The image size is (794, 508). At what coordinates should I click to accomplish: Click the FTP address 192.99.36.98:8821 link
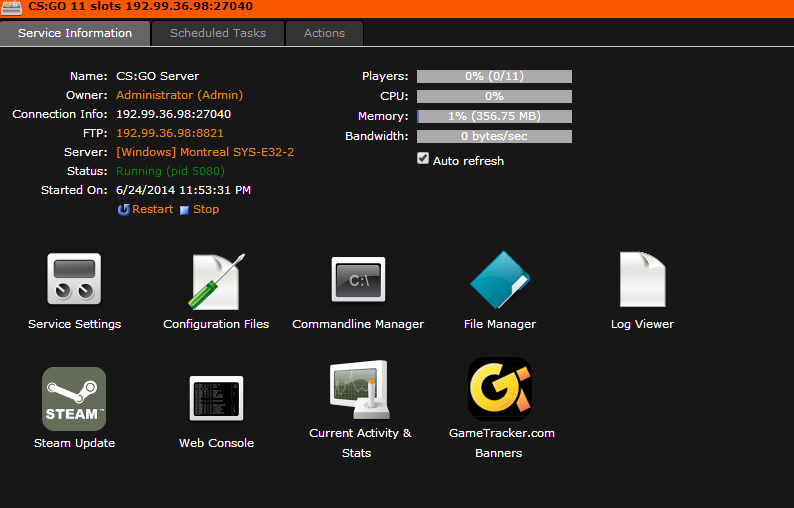click(170, 133)
